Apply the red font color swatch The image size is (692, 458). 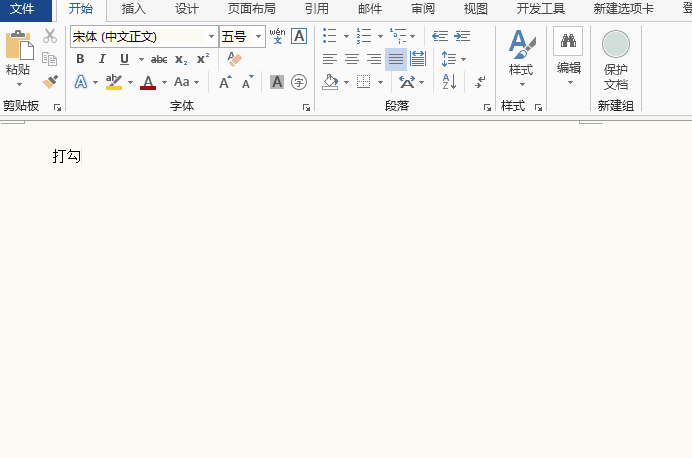[148, 82]
